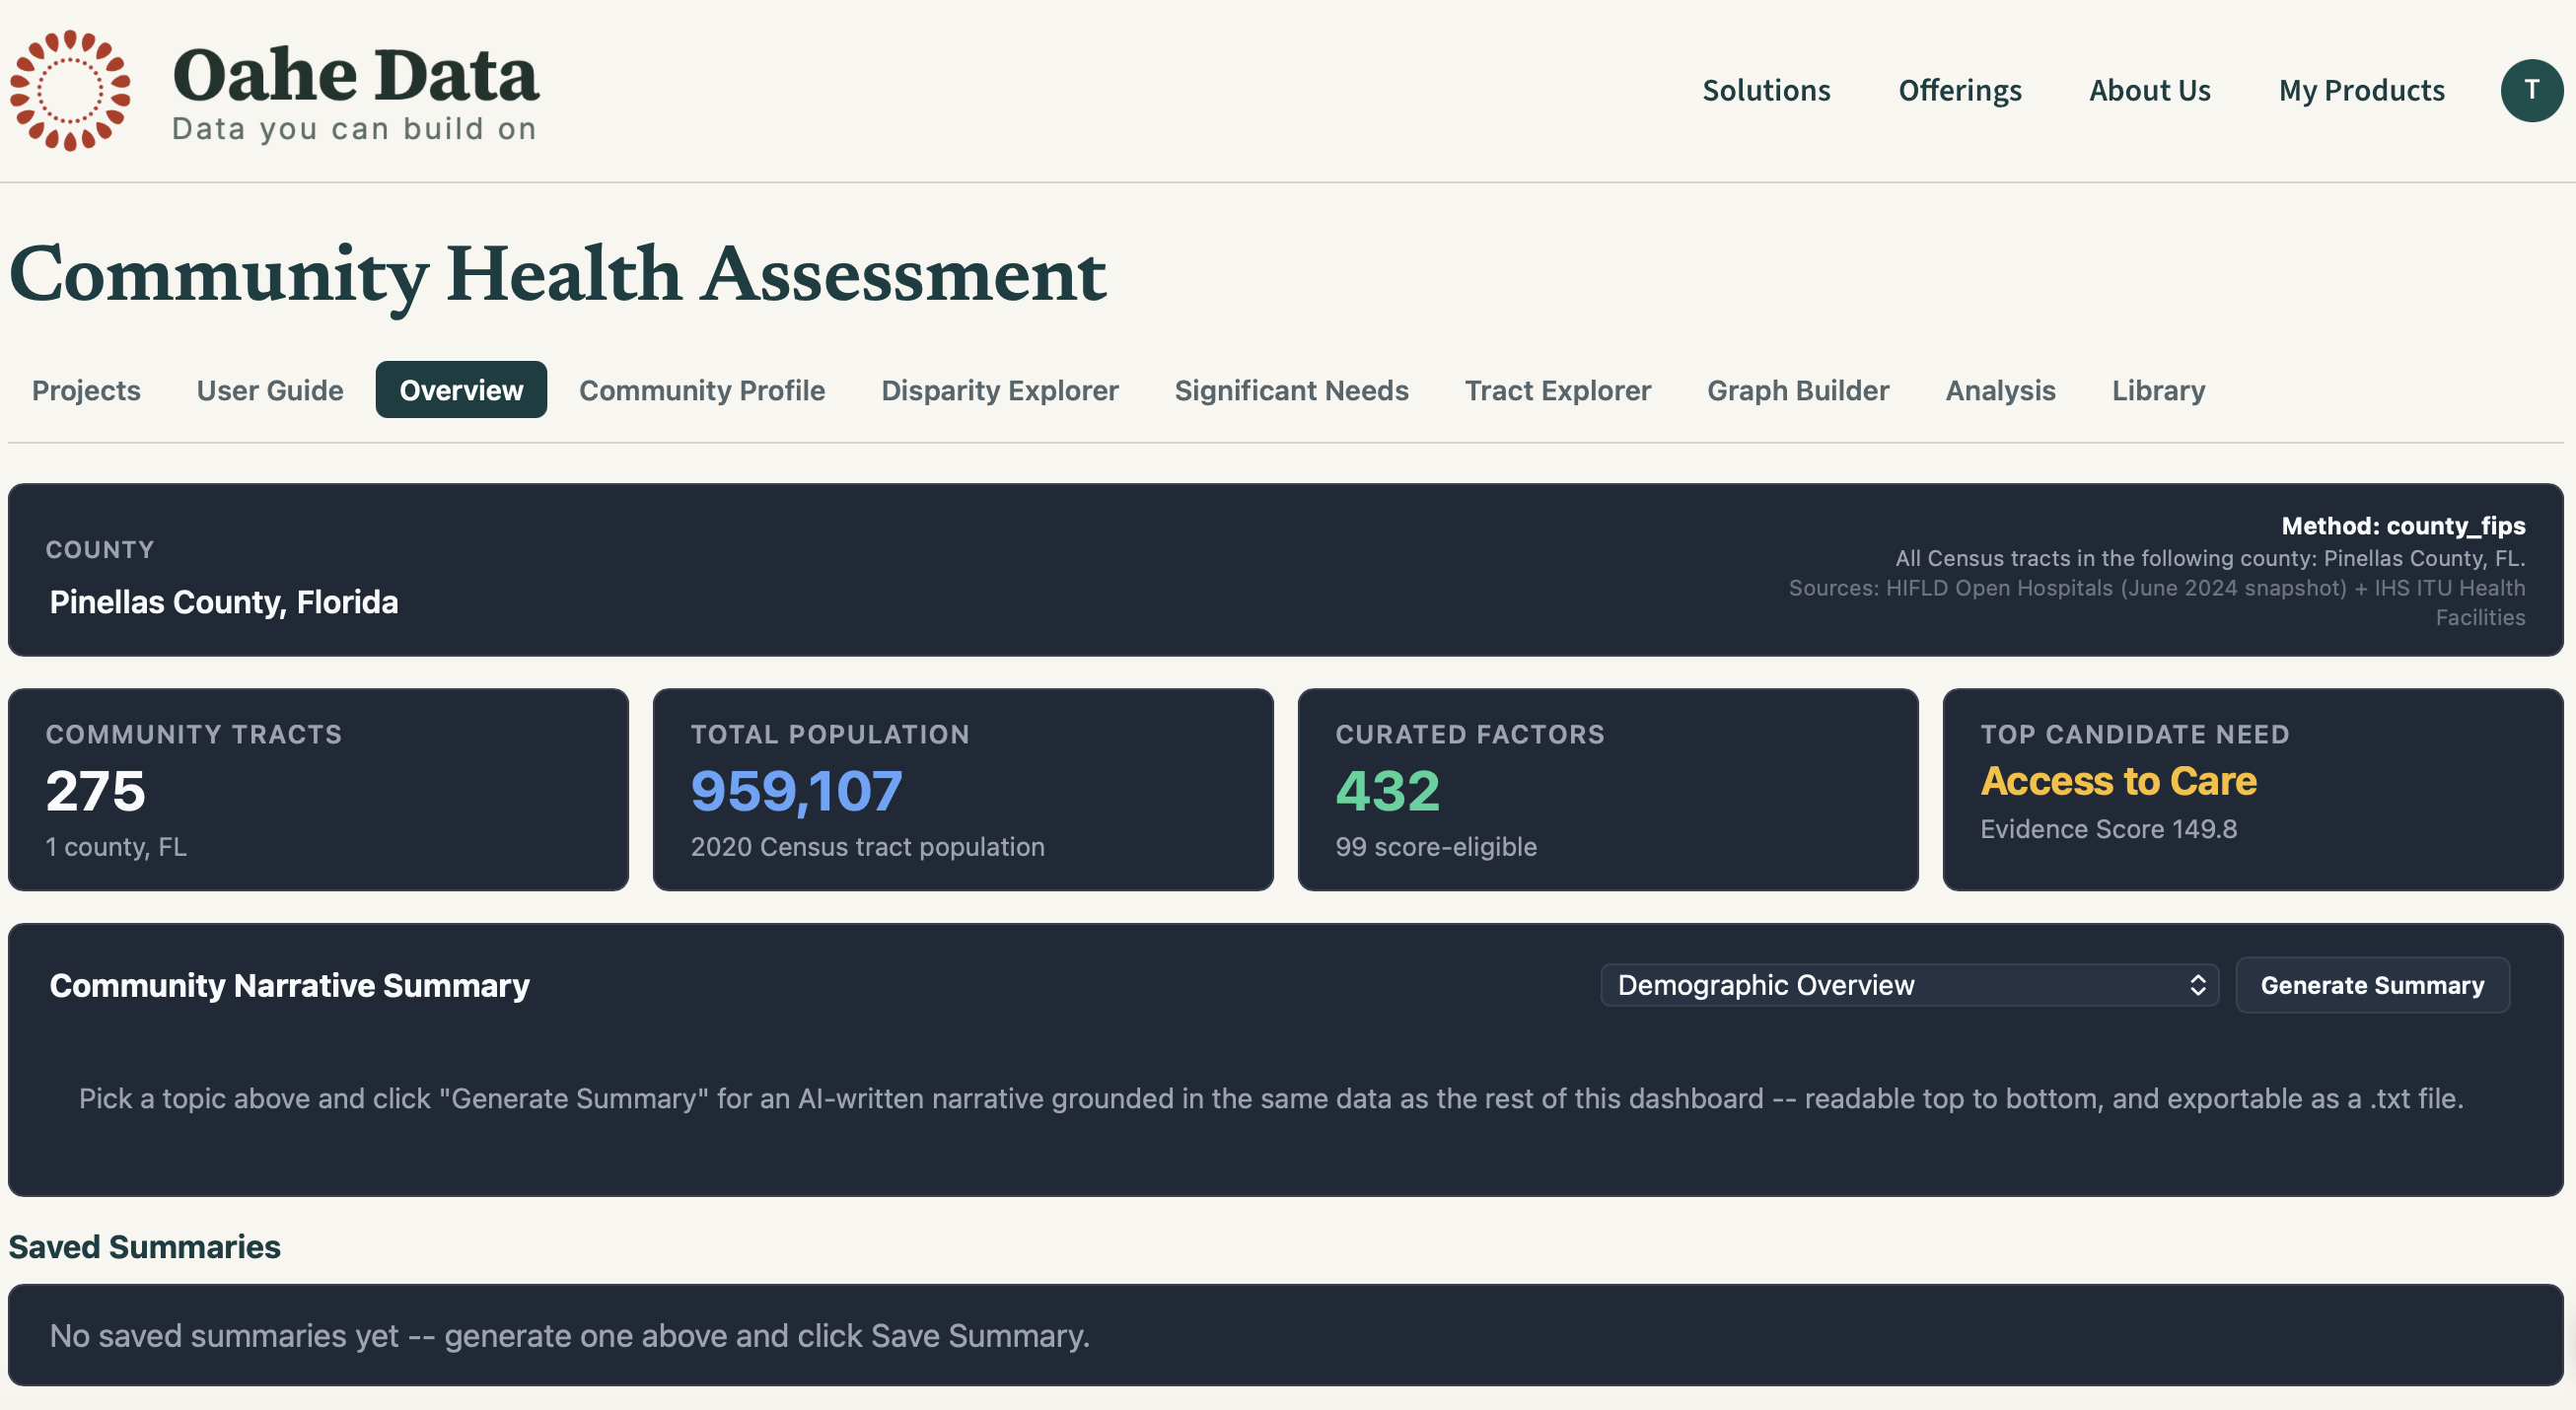Open the Analysis tab
The width and height of the screenshot is (2576, 1410).
(2000, 390)
